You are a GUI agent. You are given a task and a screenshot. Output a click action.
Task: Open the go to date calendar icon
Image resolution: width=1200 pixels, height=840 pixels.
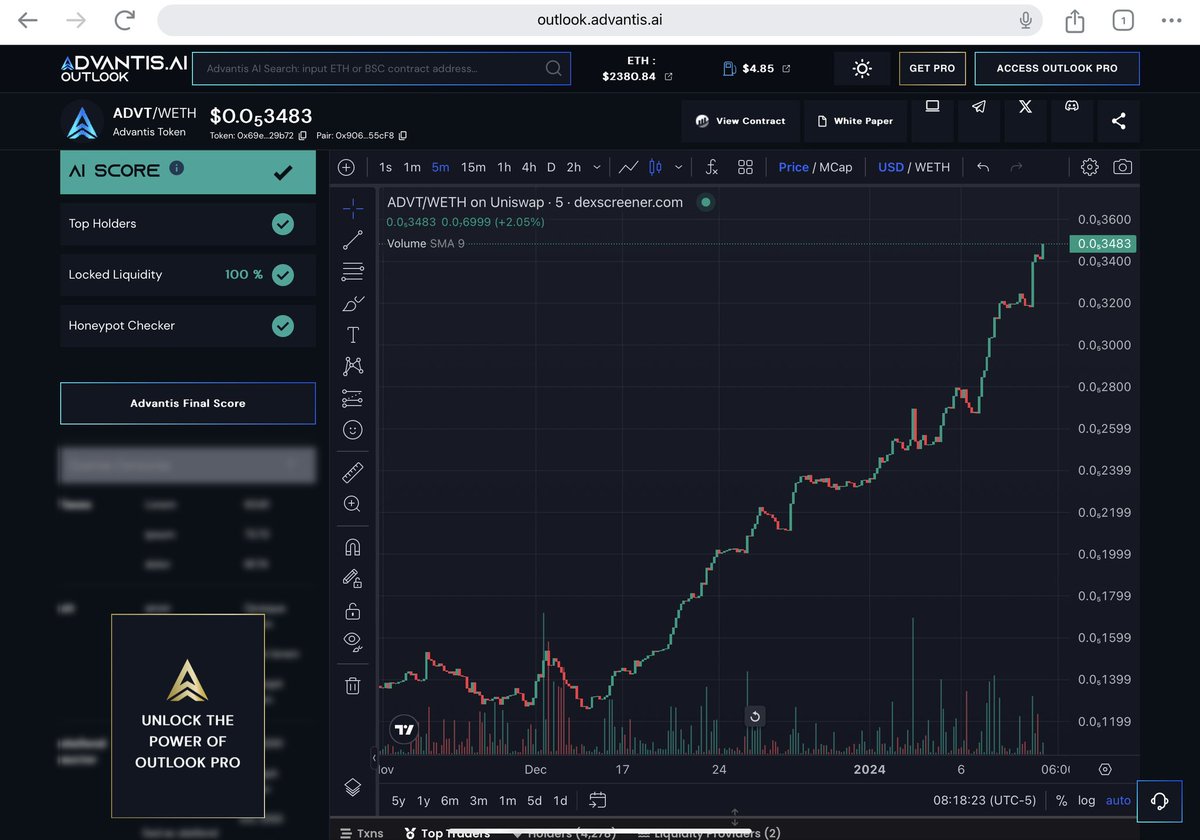point(598,800)
